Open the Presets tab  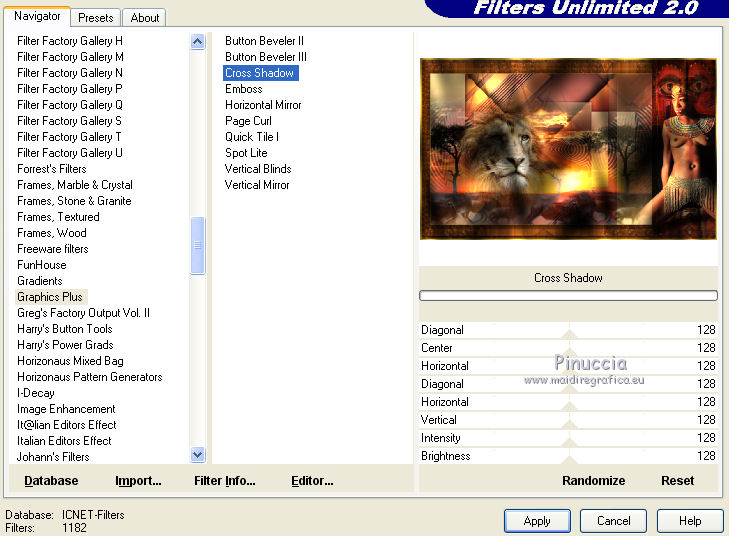pyautogui.click(x=96, y=18)
